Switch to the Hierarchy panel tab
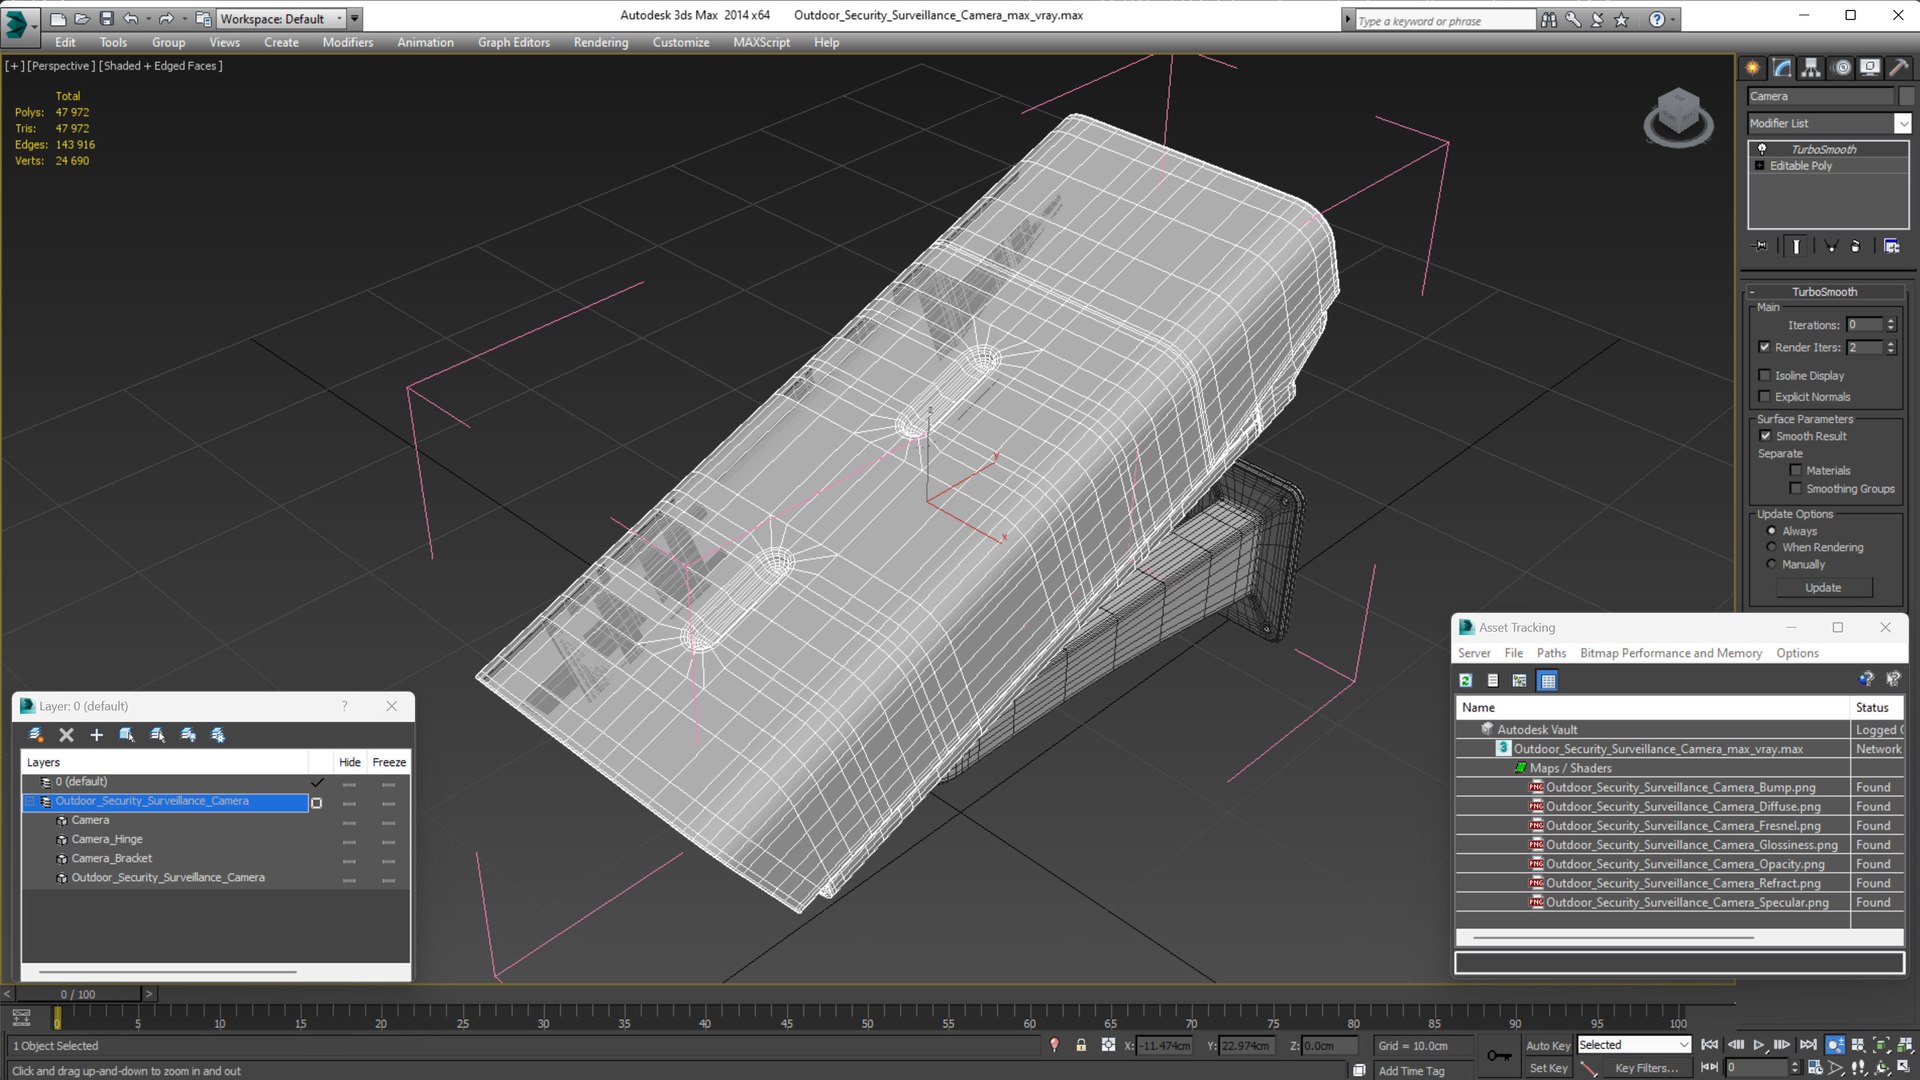1920x1080 pixels. click(1811, 68)
